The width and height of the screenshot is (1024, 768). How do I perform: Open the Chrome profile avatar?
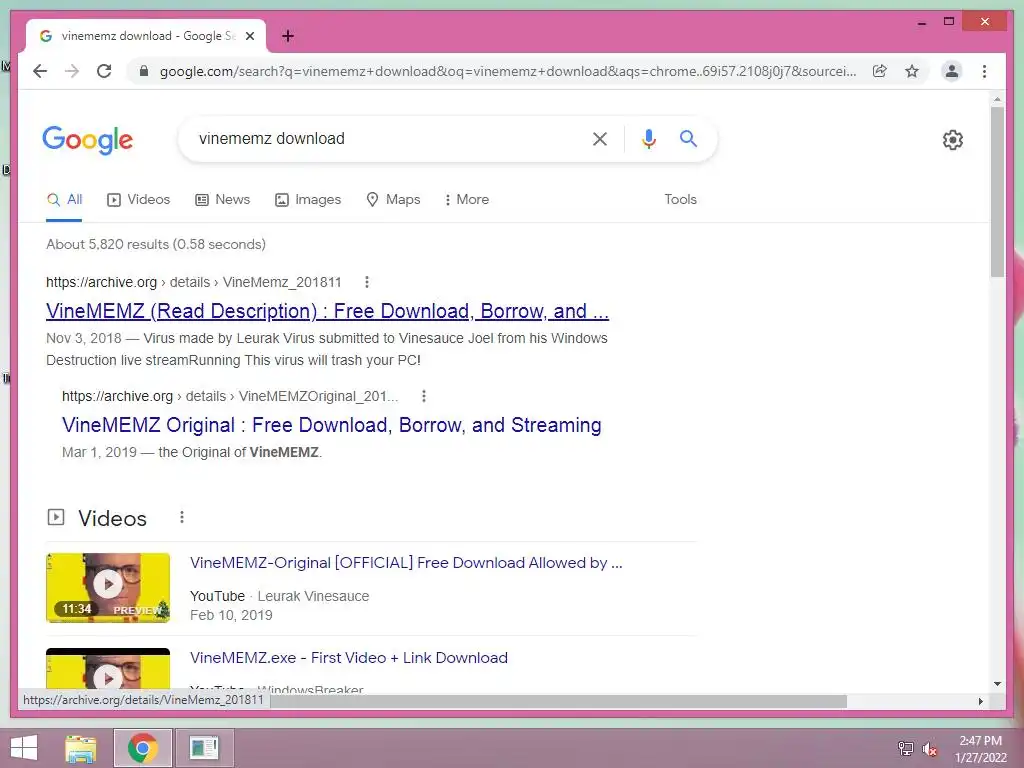pos(952,71)
